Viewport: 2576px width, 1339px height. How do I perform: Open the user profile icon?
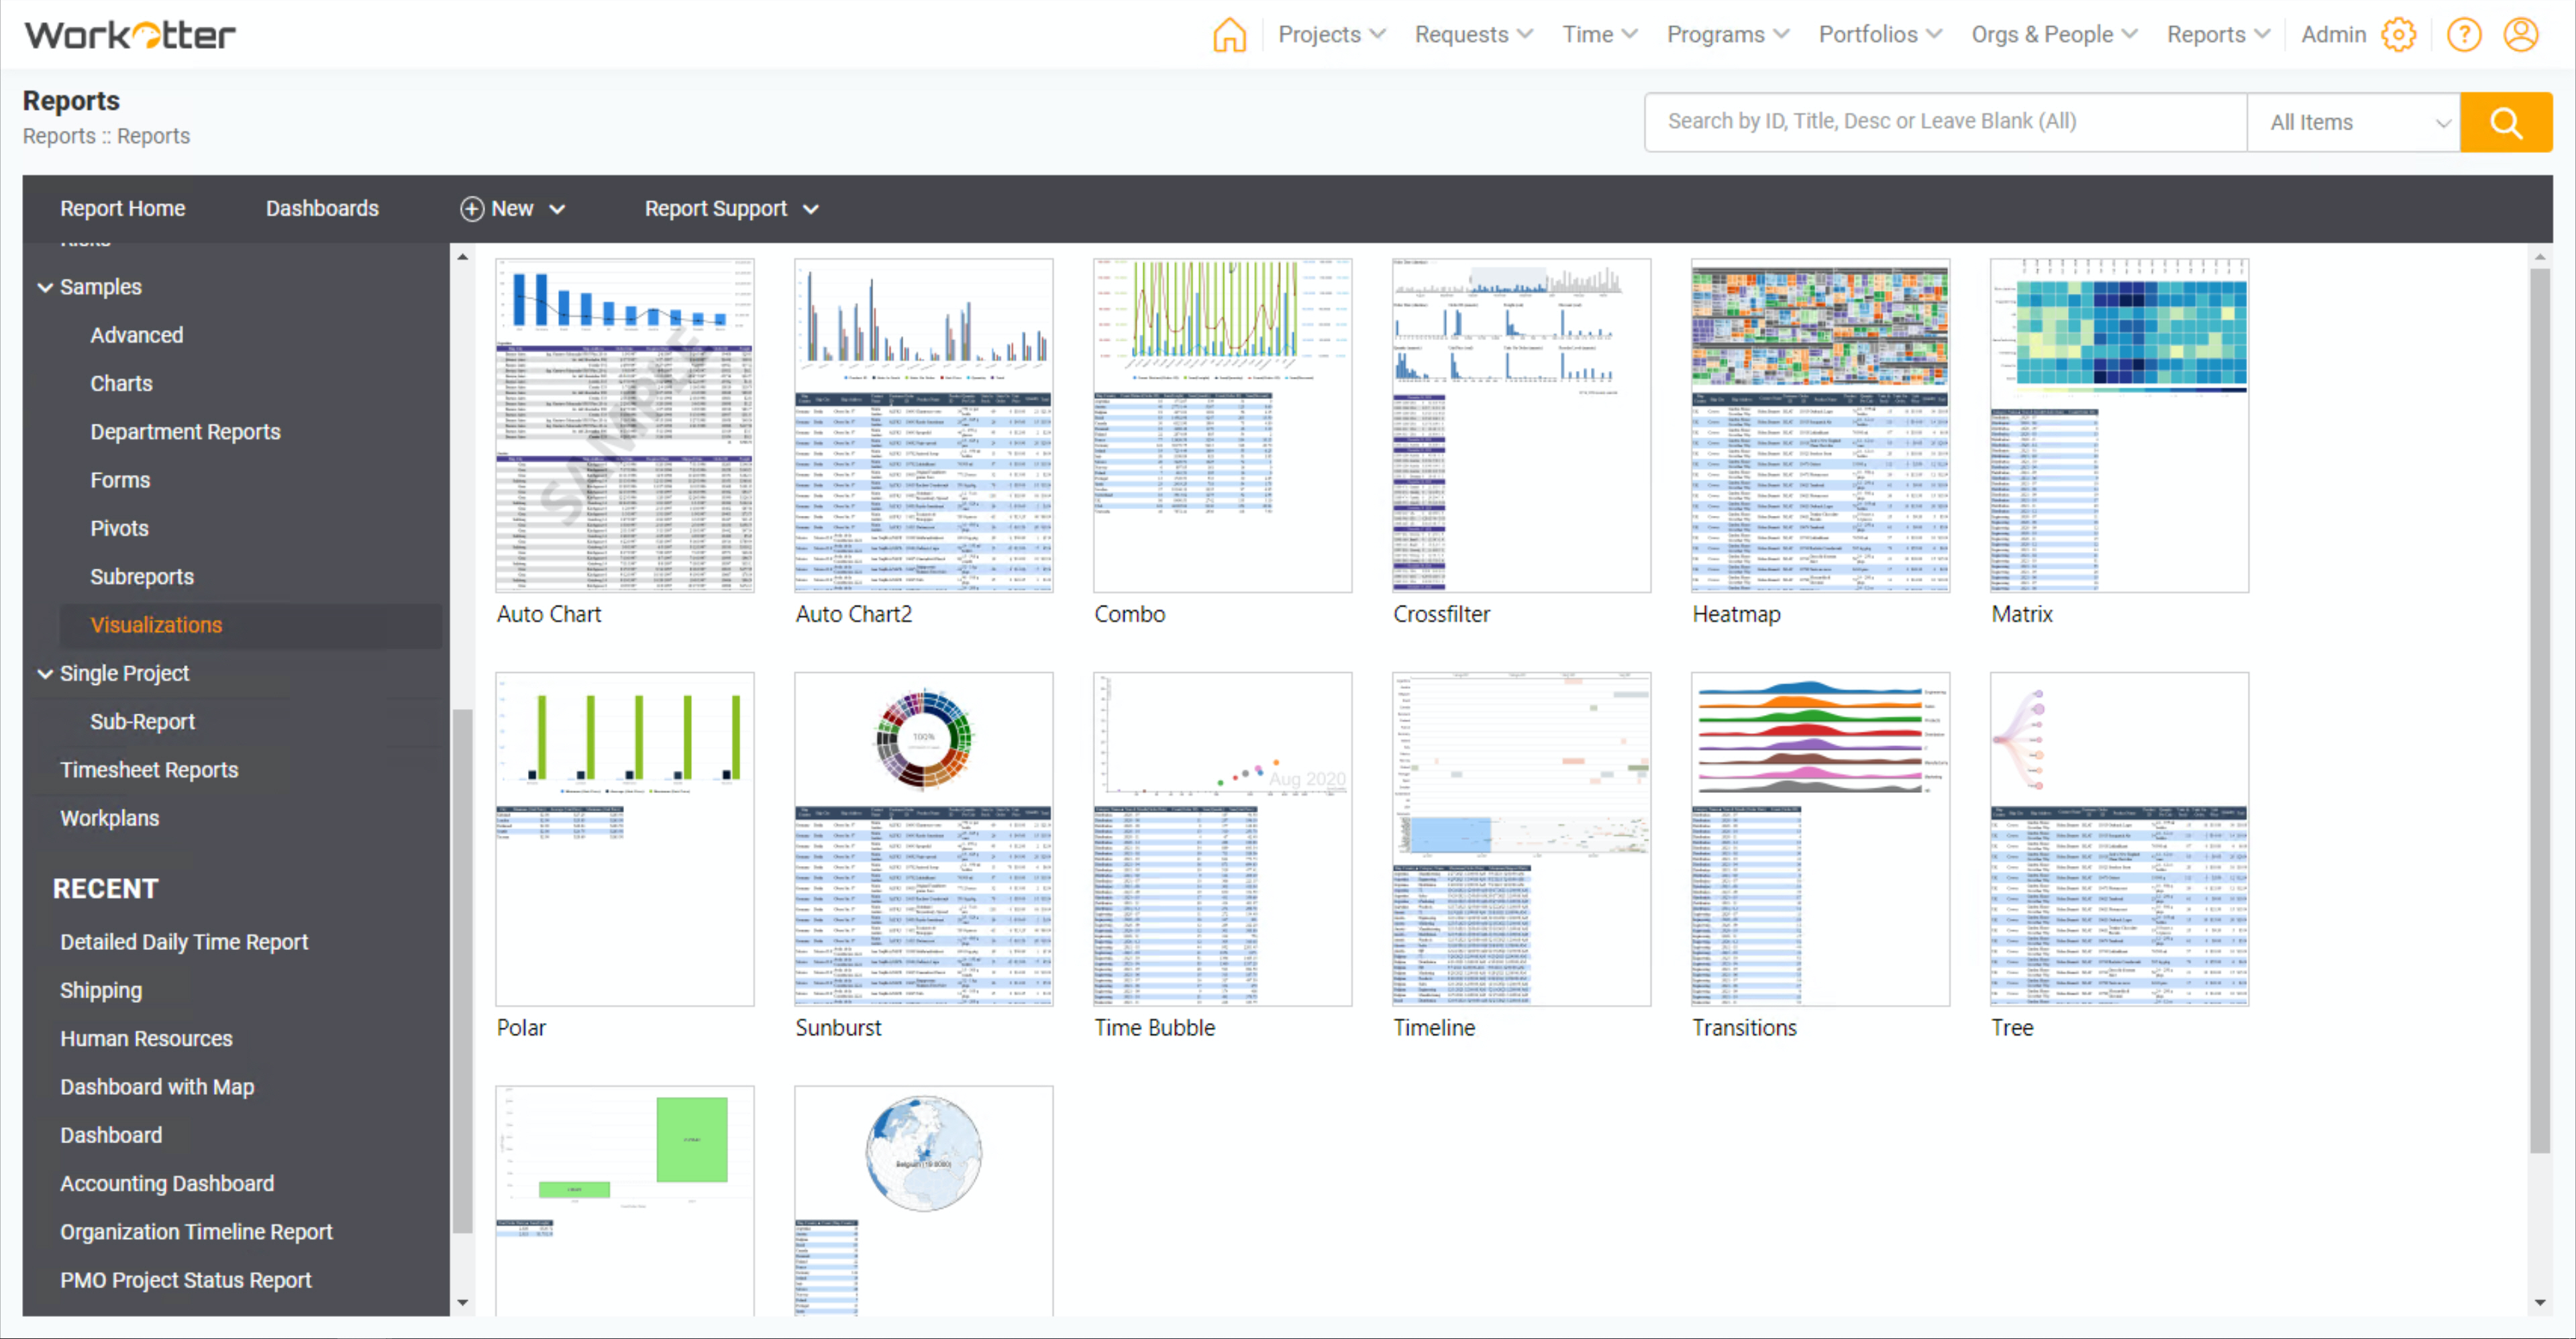pos(2520,35)
